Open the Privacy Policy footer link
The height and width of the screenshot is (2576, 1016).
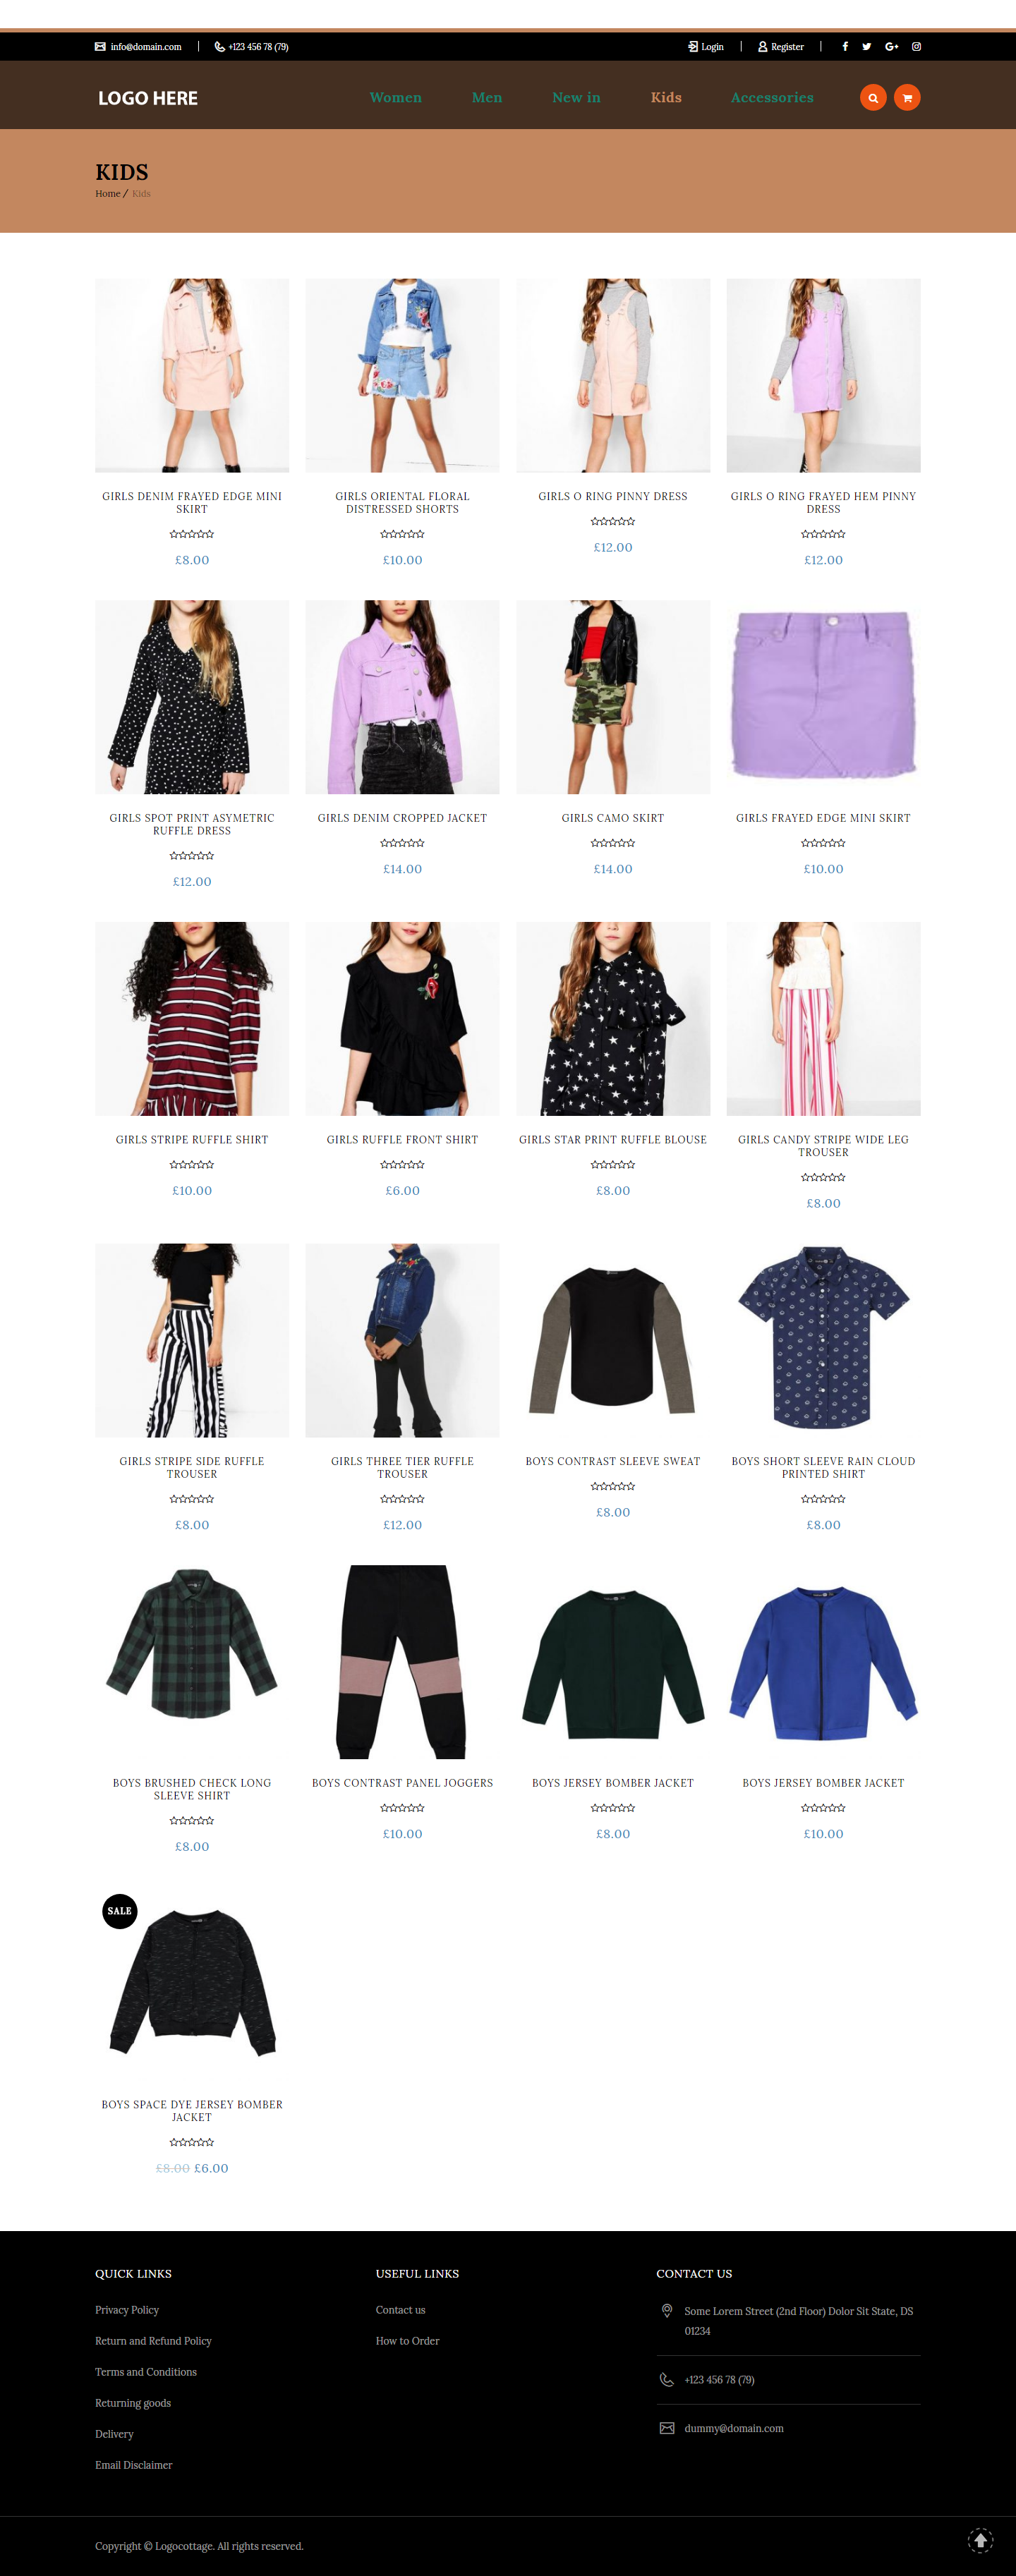(127, 2310)
